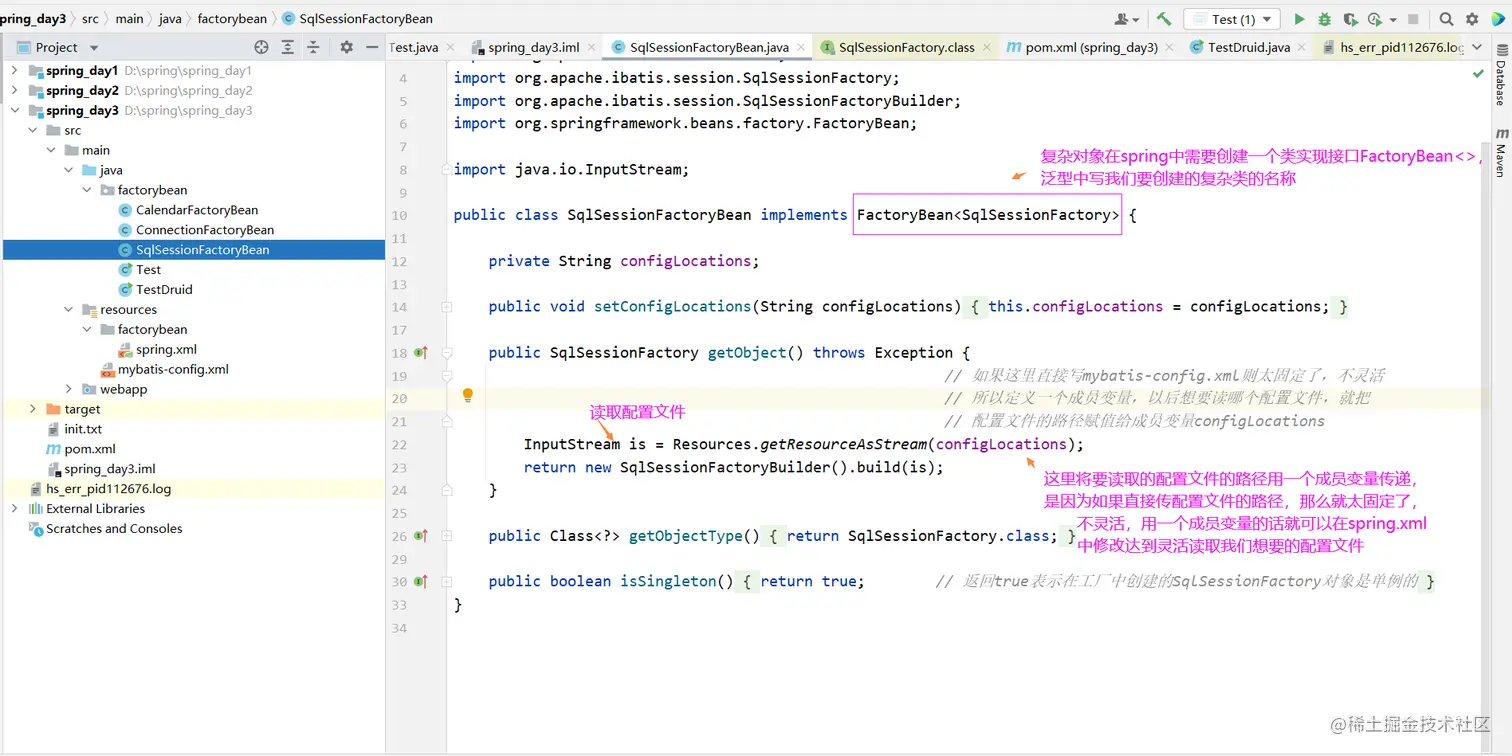Collapse the resources folder node
This screenshot has width=1512, height=756.
68,310
